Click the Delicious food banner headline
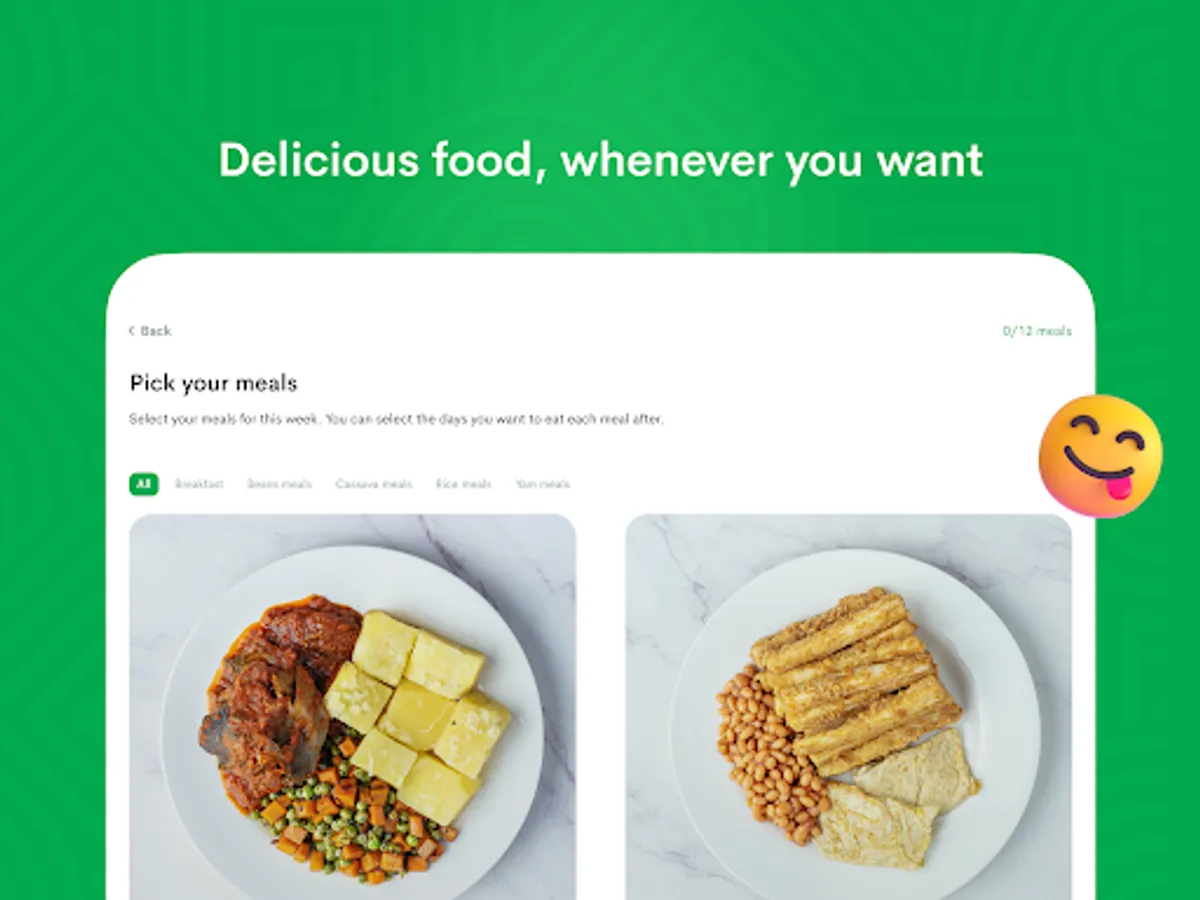 coord(601,160)
